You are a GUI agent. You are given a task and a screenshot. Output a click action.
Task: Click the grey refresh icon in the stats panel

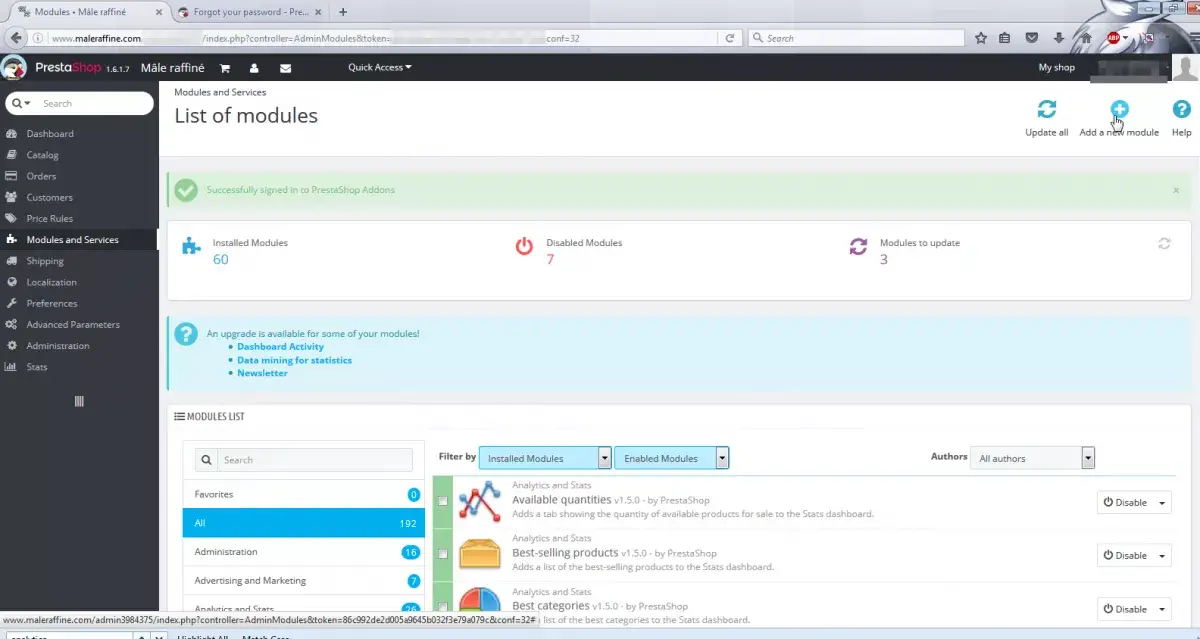1164,243
